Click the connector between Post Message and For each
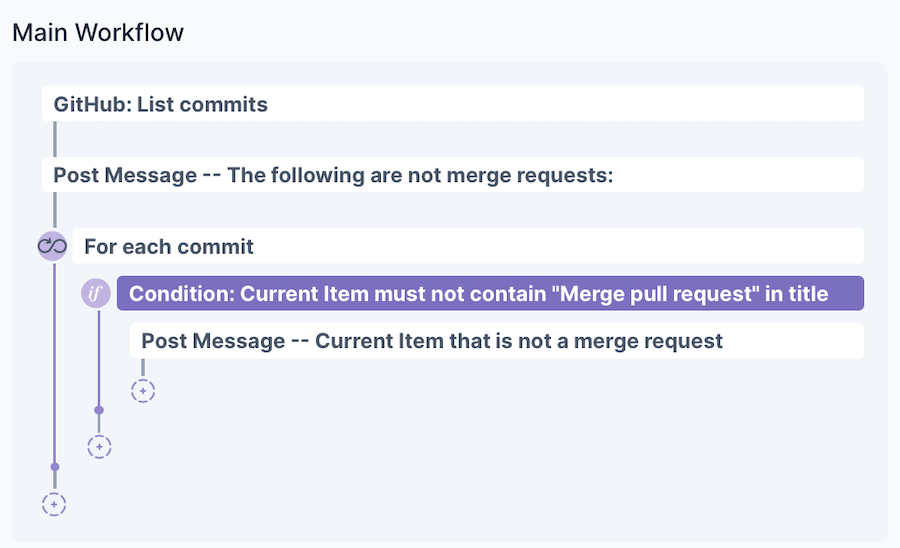 click(x=54, y=209)
